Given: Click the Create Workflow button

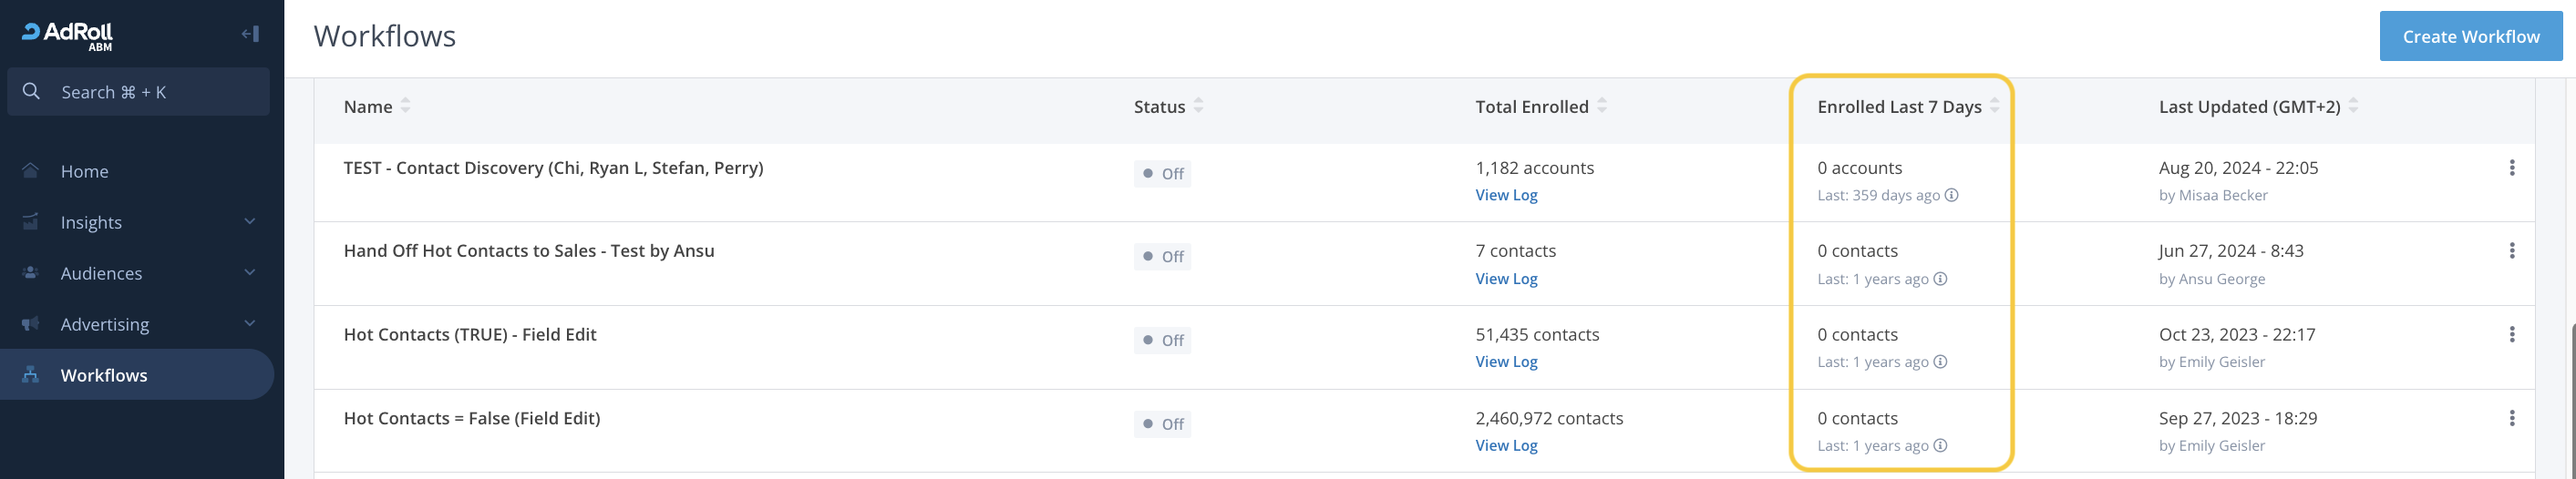Looking at the screenshot, I should pos(2470,37).
